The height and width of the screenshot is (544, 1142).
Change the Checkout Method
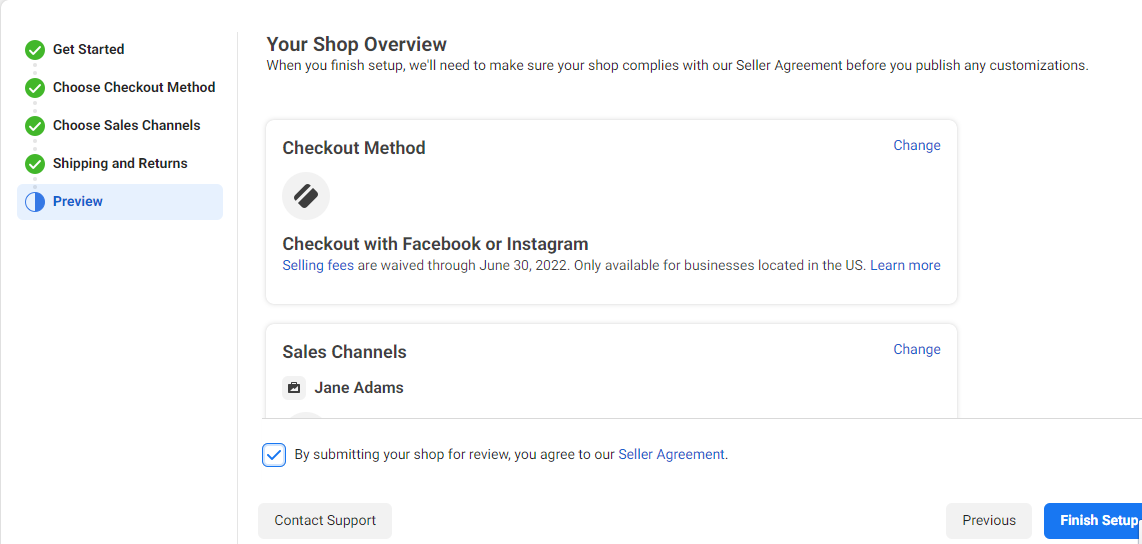[917, 145]
